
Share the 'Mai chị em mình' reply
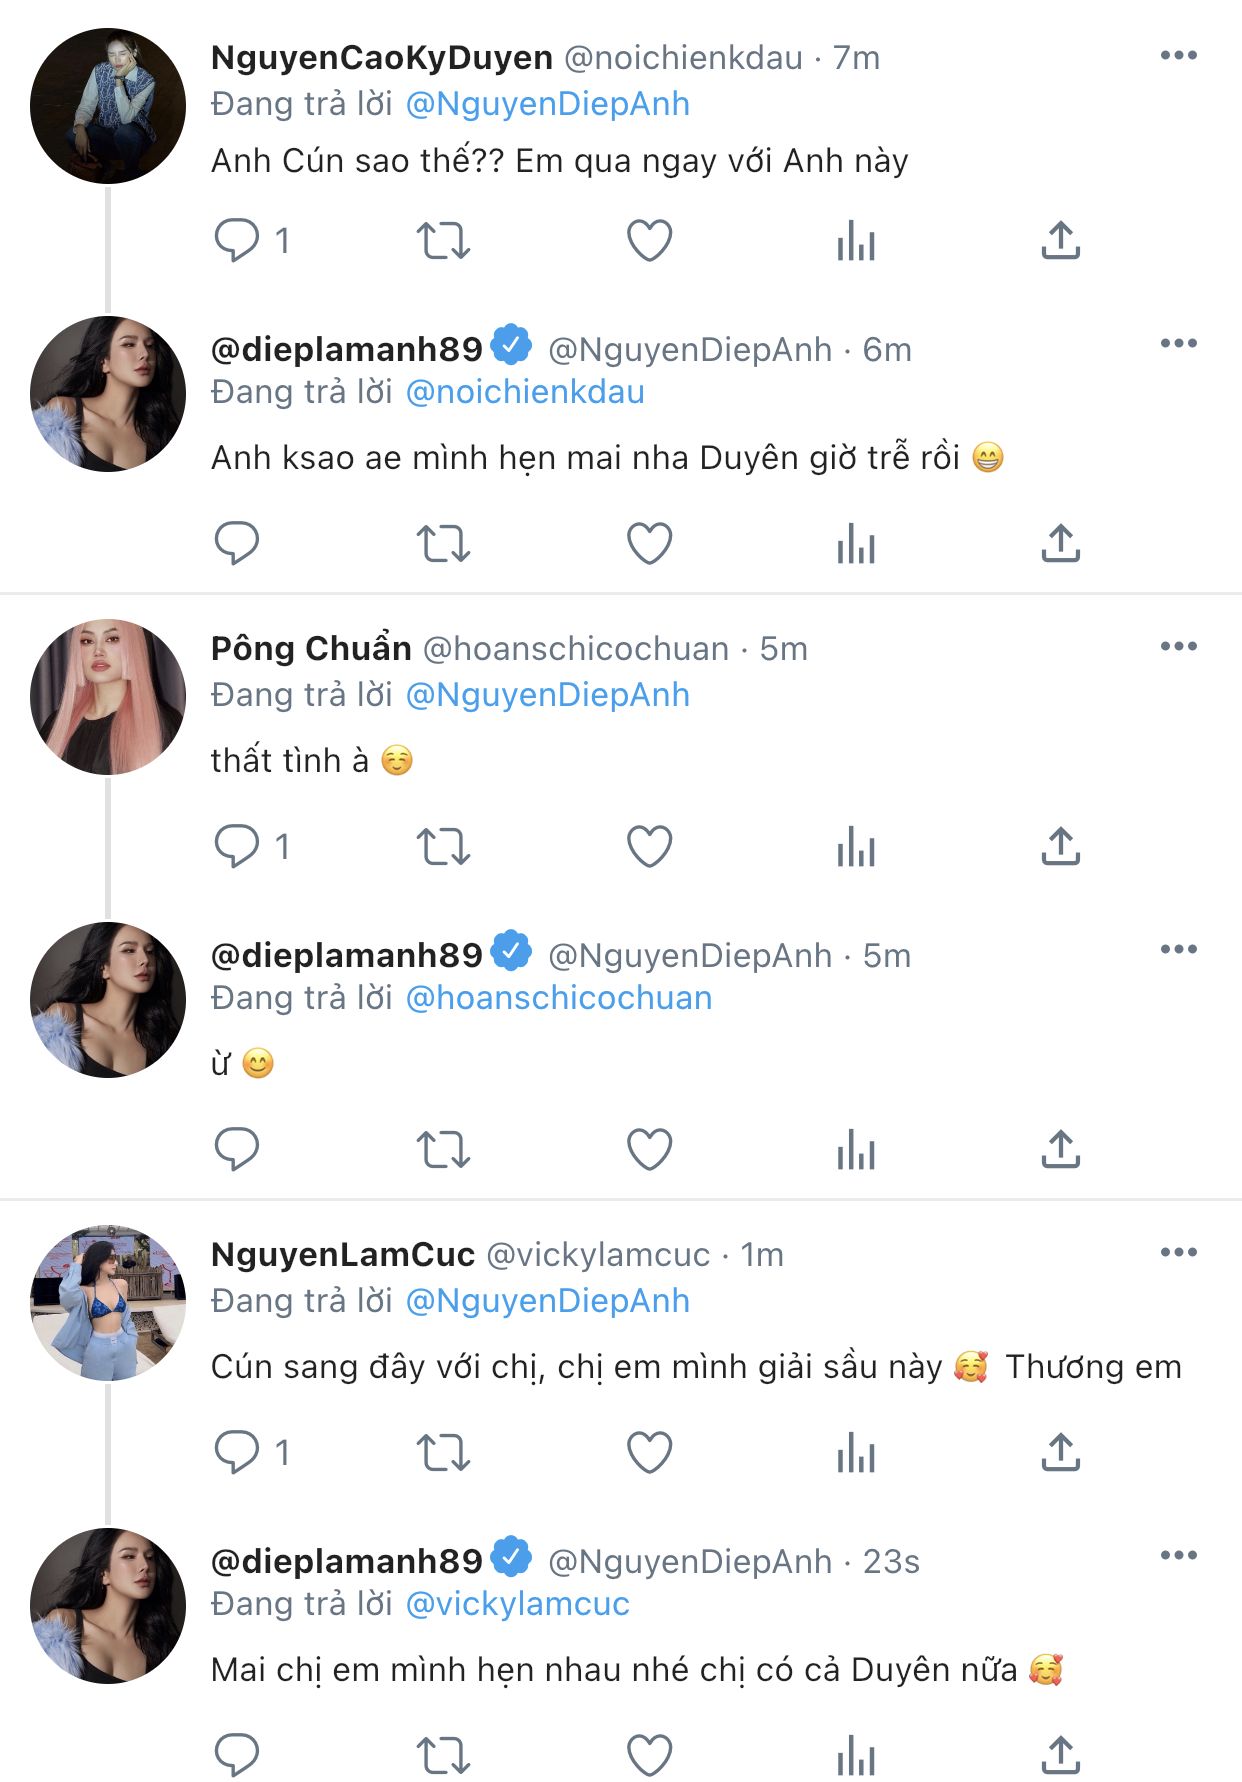point(1060,1755)
